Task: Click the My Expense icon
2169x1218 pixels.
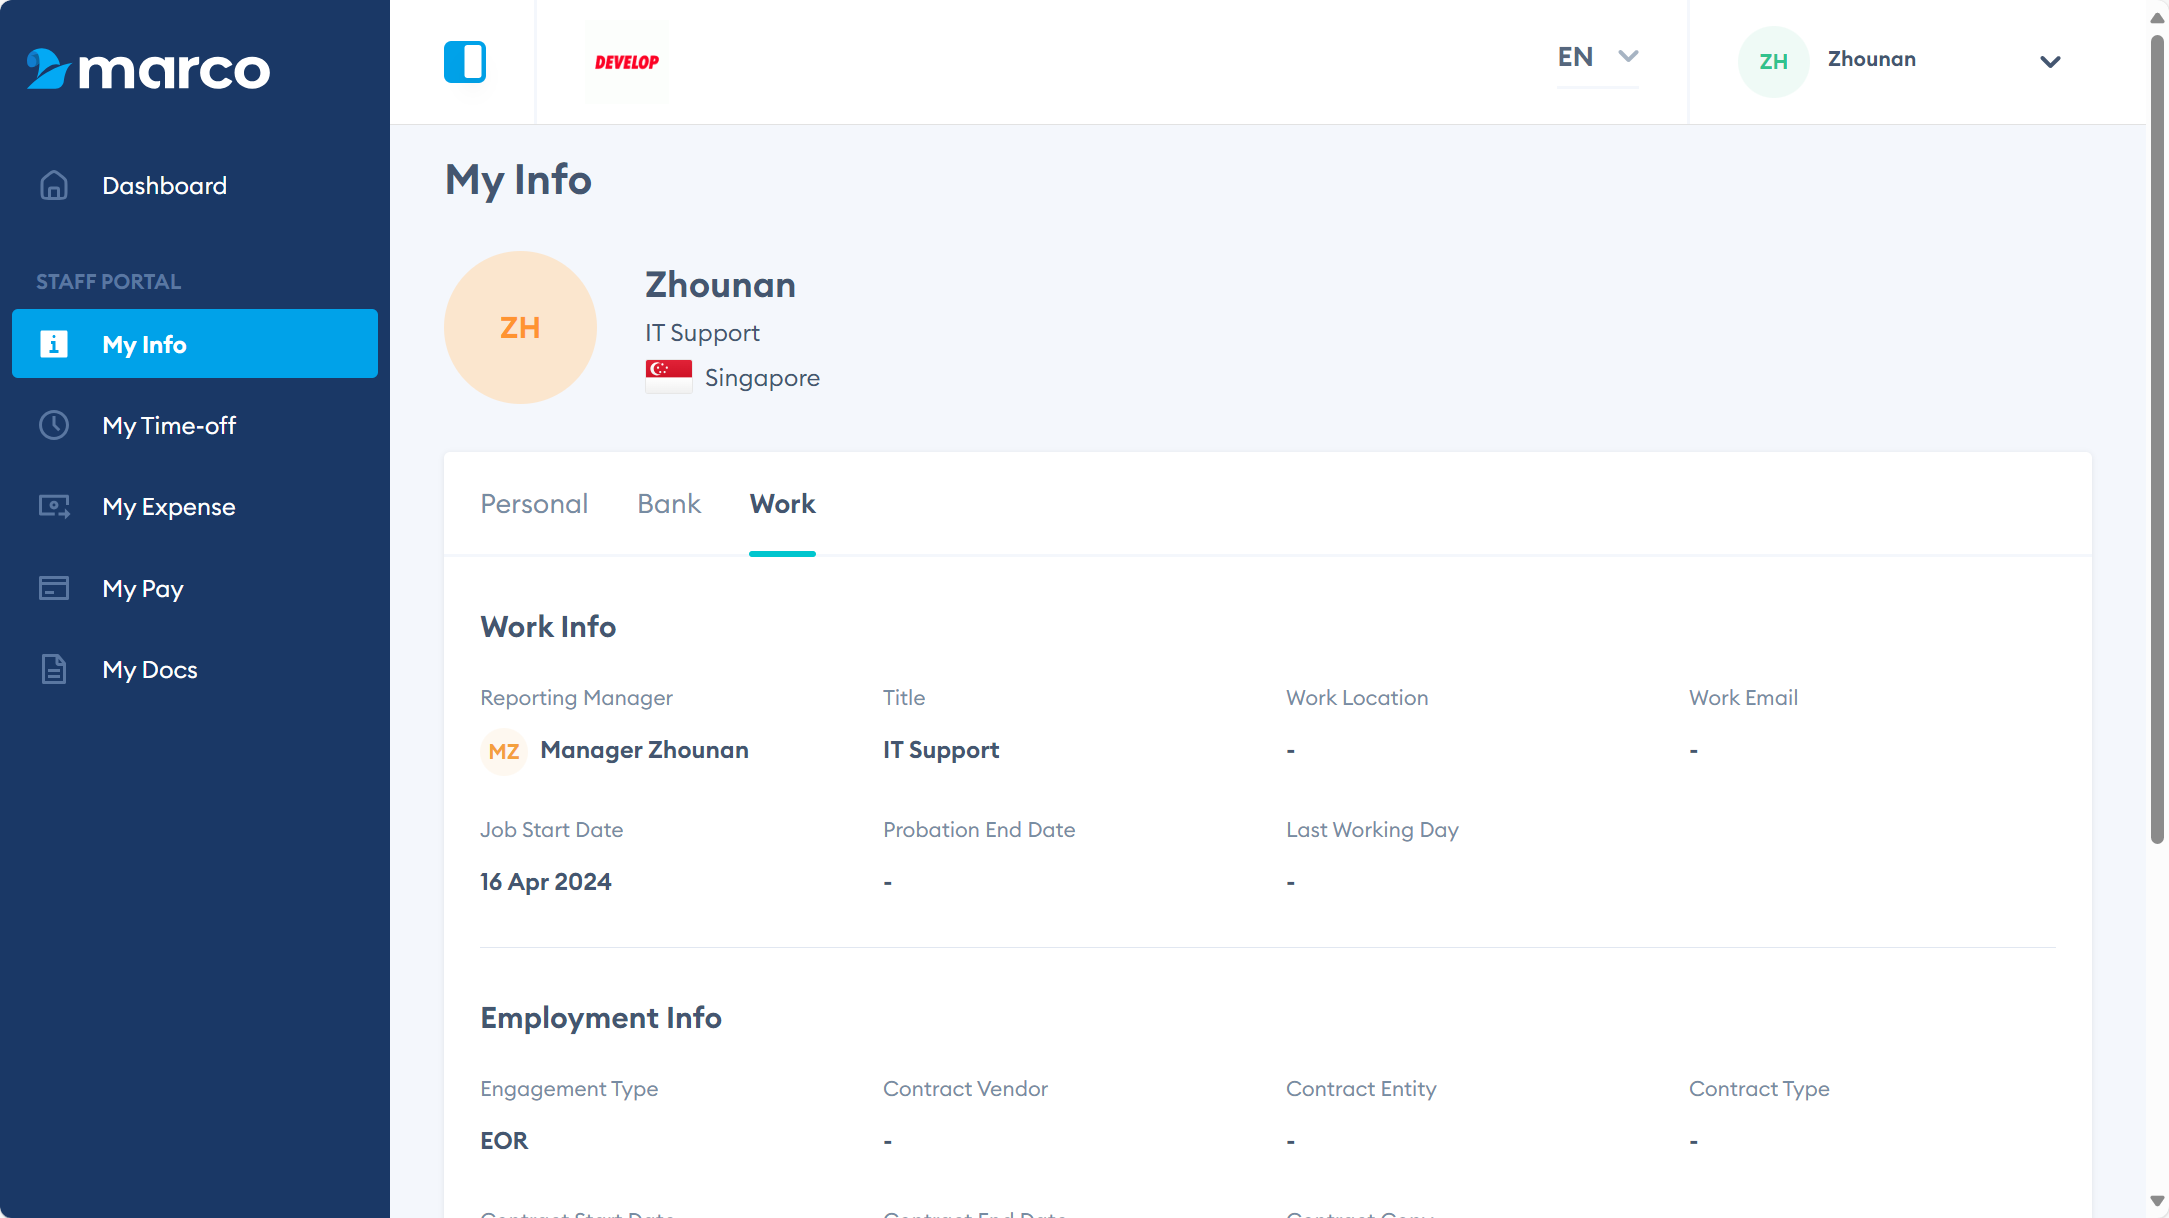Action: point(54,507)
